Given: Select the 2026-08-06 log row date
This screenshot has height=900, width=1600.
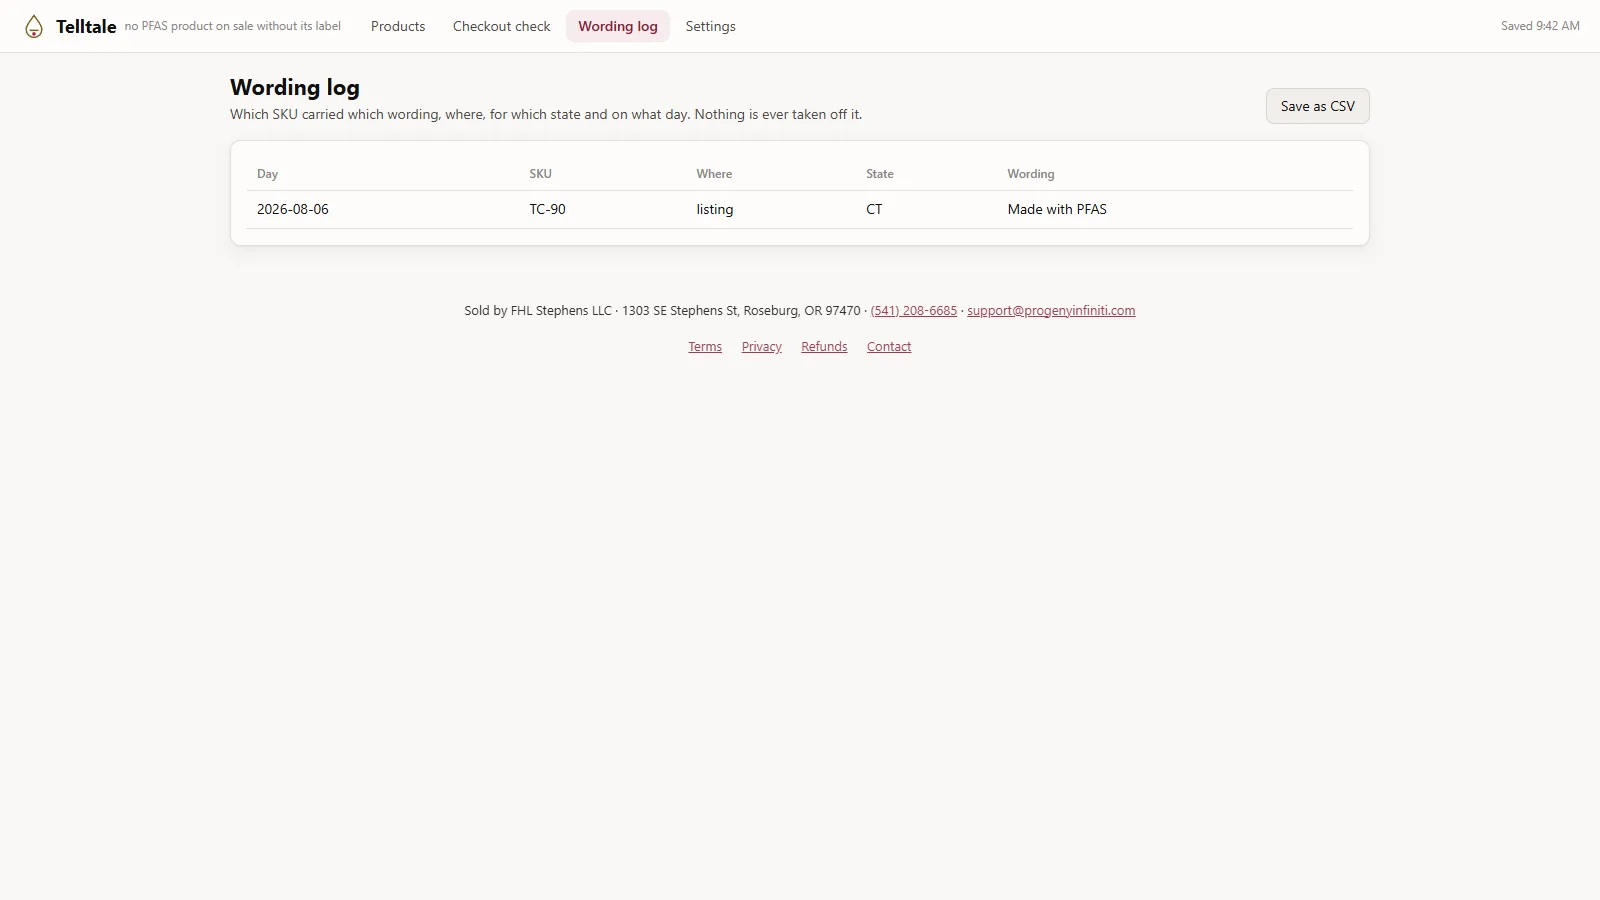Looking at the screenshot, I should coord(293,209).
